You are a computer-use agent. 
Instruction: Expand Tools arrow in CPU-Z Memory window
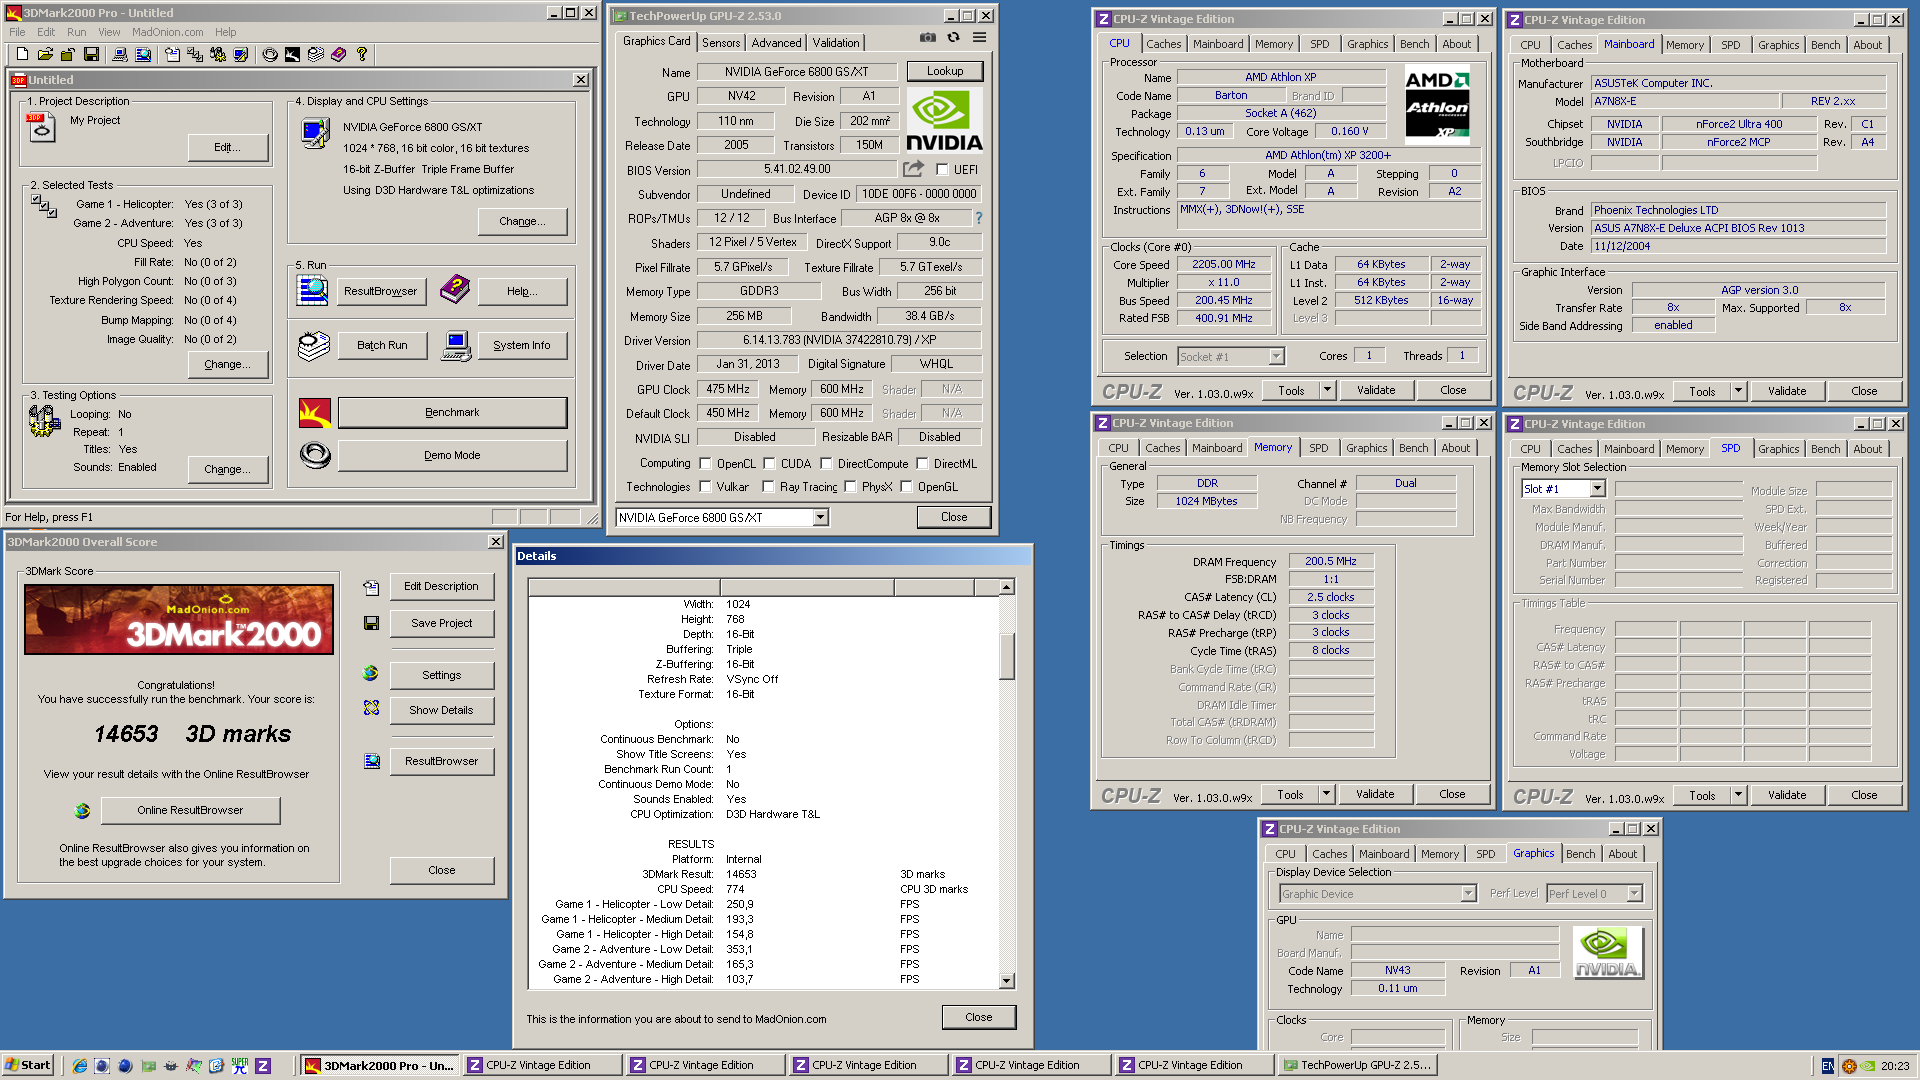point(1327,794)
